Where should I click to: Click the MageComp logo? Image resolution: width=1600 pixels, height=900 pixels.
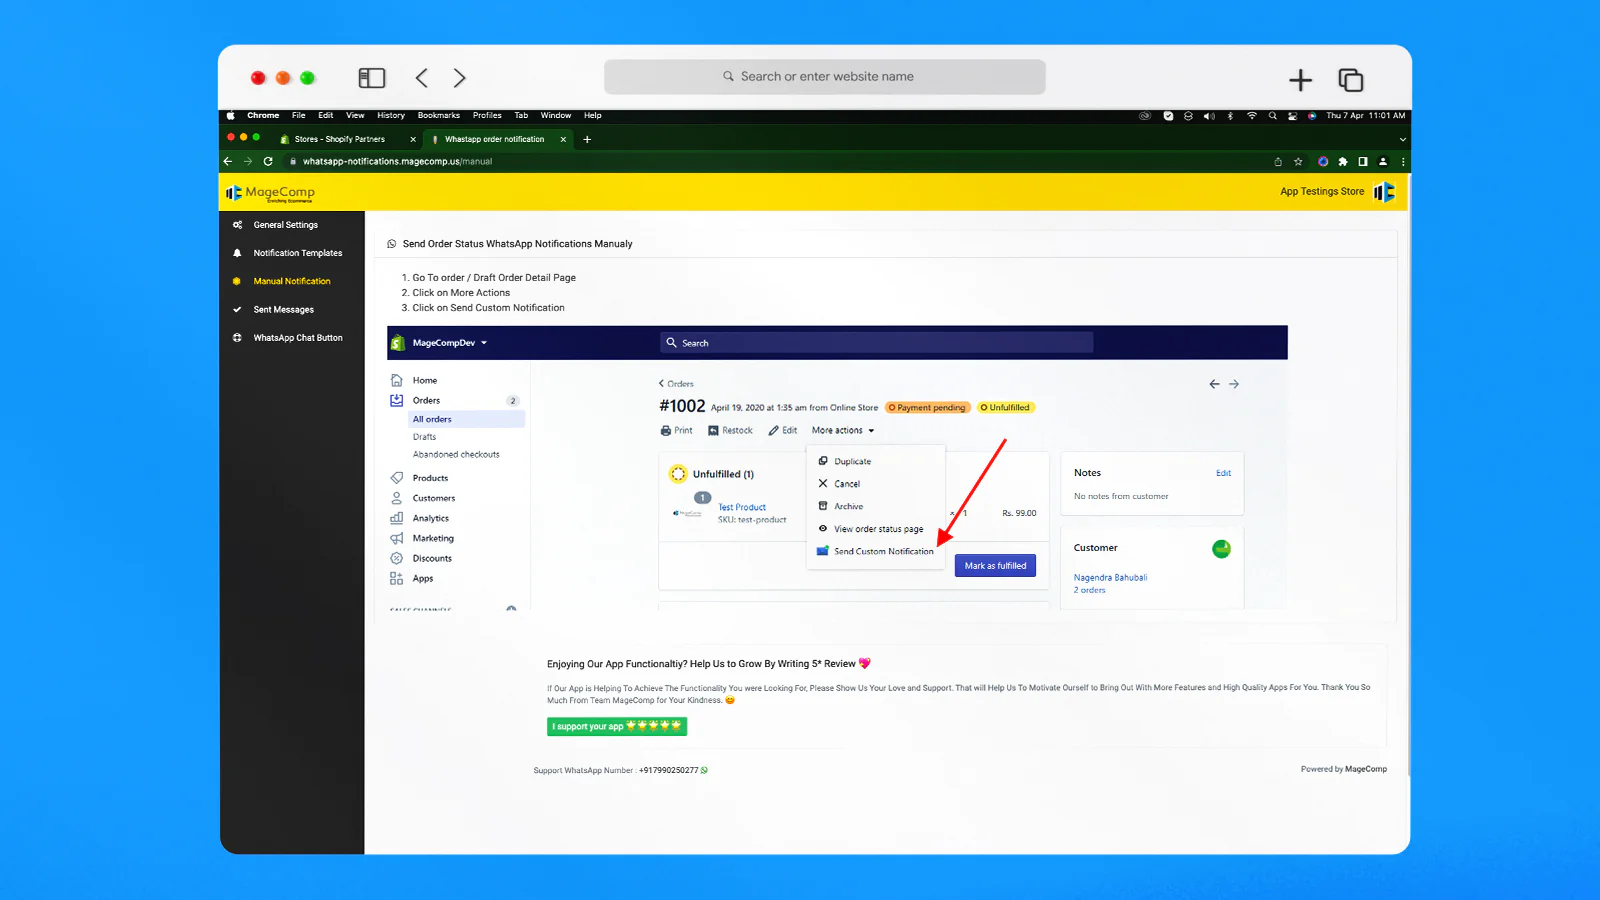270,192
